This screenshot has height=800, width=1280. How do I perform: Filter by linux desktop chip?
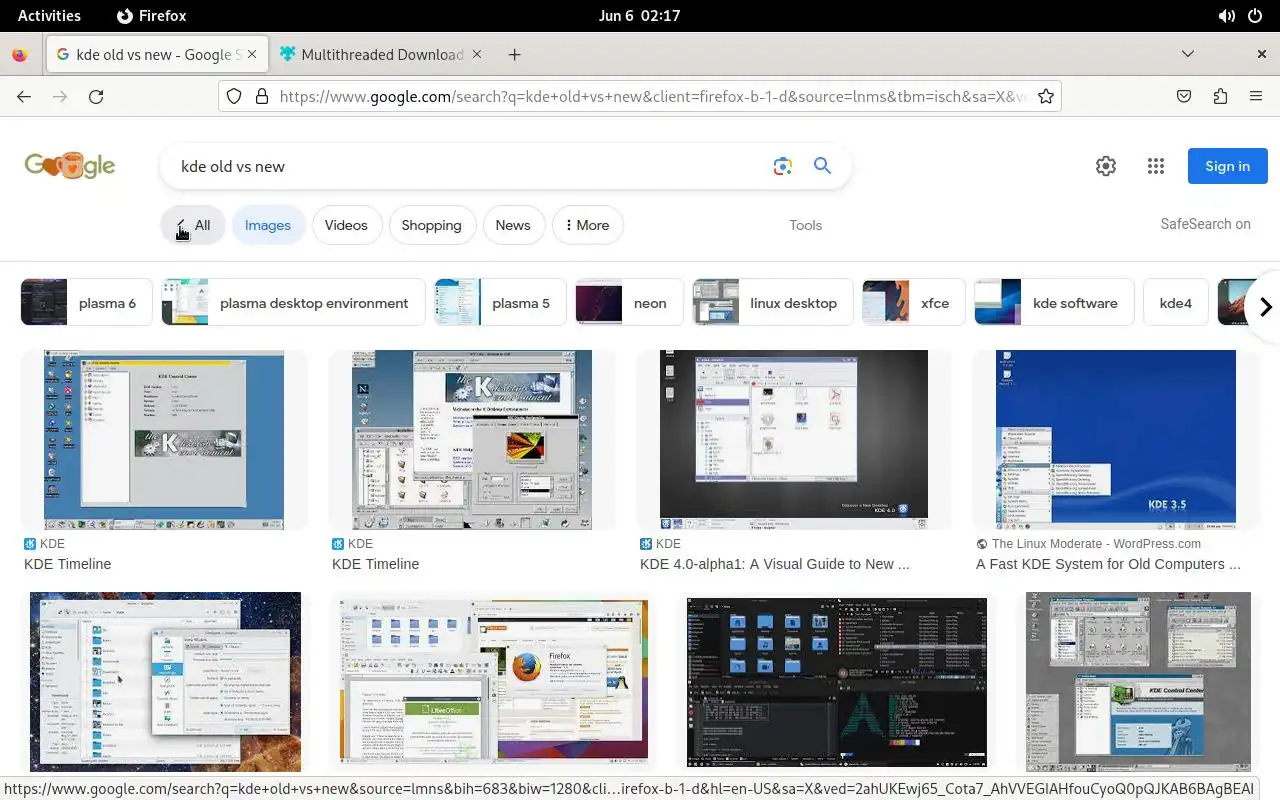(x=773, y=303)
